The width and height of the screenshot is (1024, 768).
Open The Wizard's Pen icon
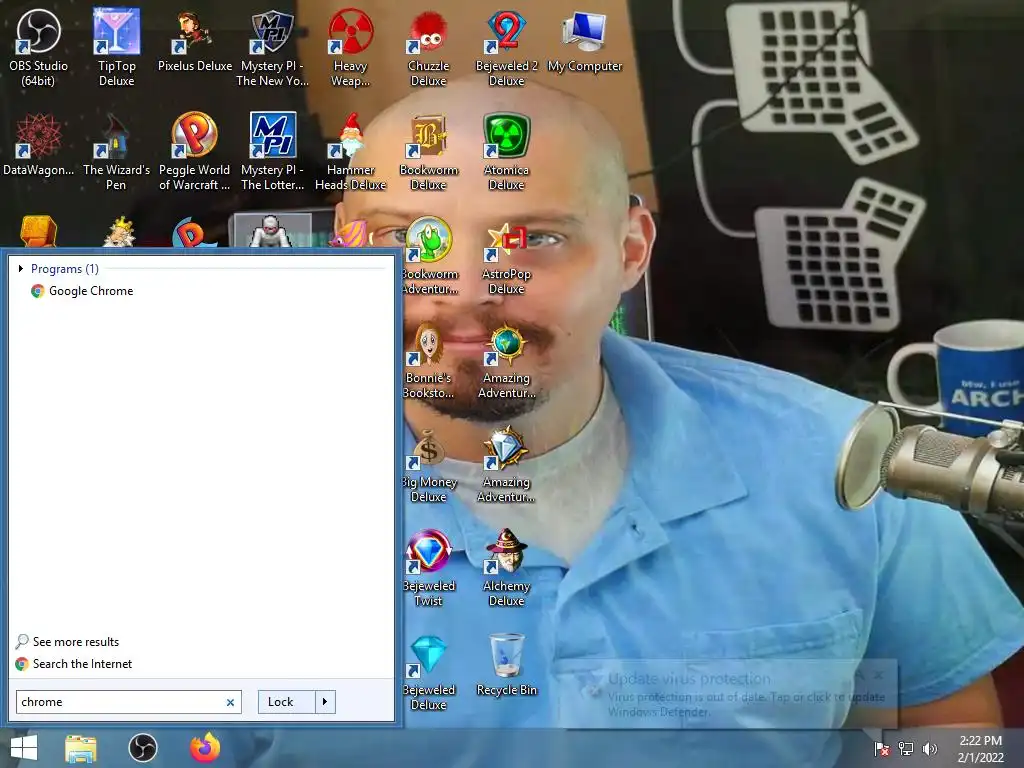point(116,152)
